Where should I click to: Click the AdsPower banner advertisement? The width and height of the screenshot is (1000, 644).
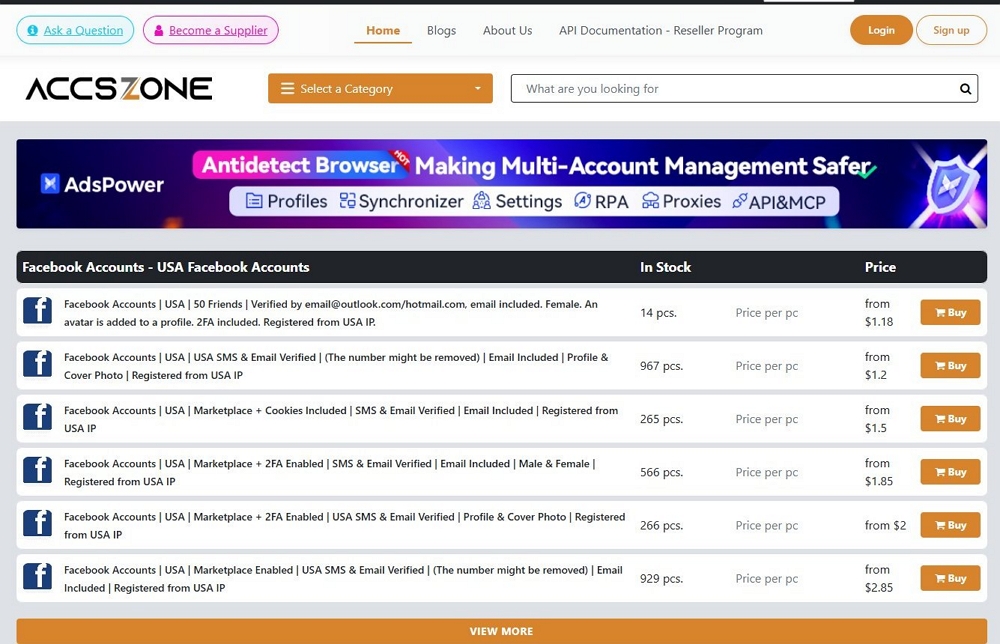click(501, 184)
